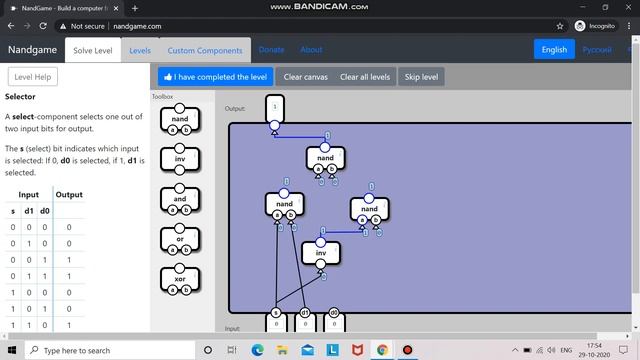
Task: Click the output connector node of the circuit
Action: 275,125
